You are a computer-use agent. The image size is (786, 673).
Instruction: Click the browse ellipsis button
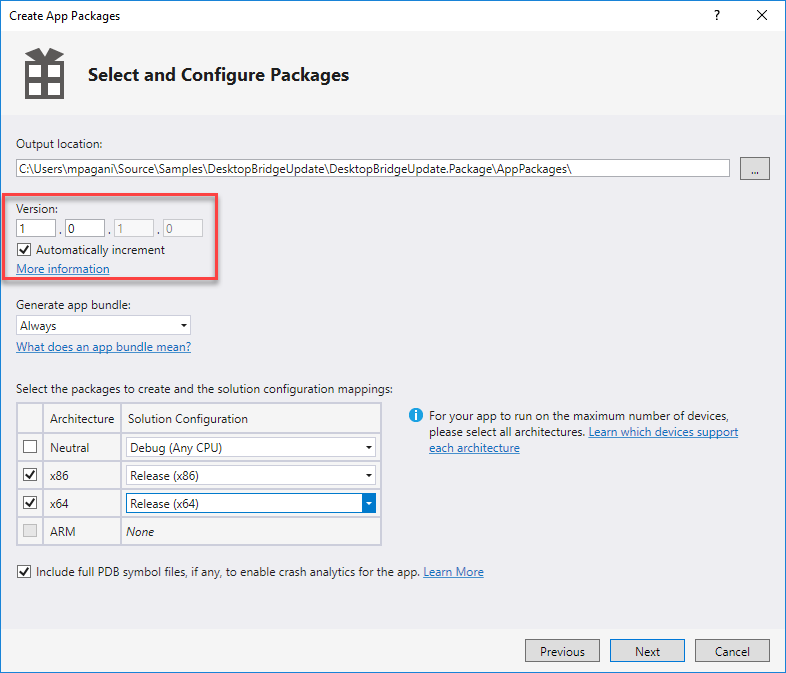[x=754, y=168]
